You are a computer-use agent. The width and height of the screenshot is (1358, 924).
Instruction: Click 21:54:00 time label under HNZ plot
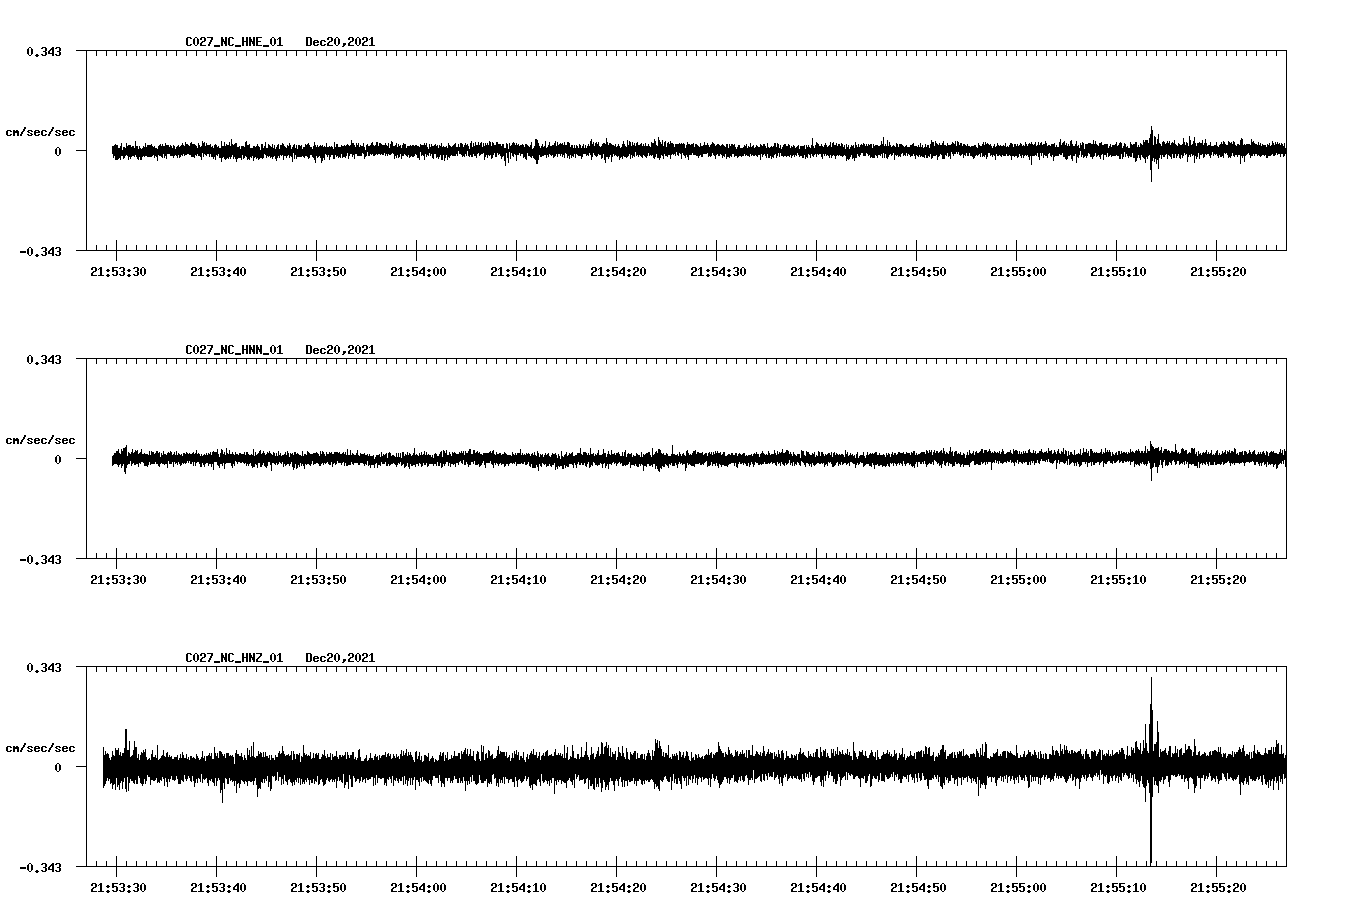tap(418, 887)
